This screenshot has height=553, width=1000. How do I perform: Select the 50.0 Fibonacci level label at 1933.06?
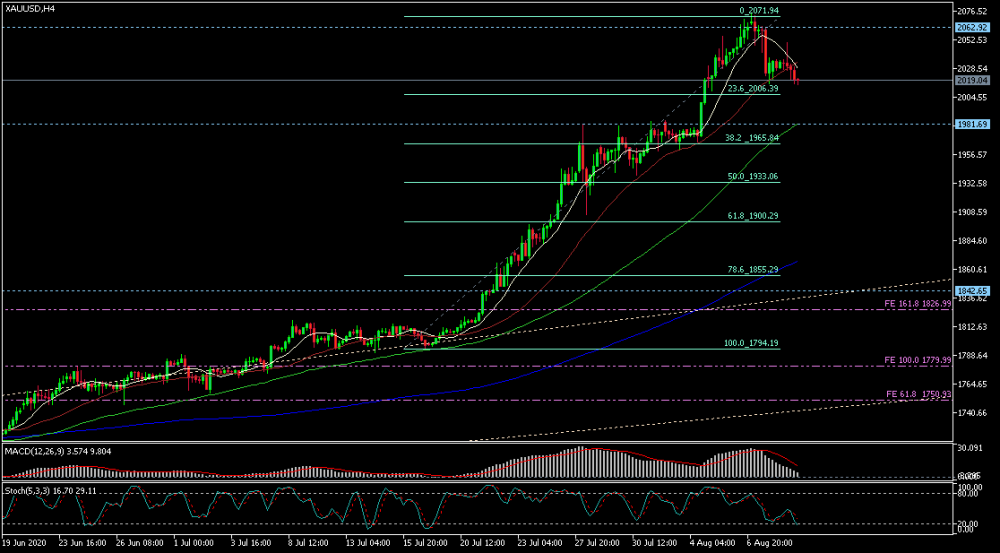point(753,177)
